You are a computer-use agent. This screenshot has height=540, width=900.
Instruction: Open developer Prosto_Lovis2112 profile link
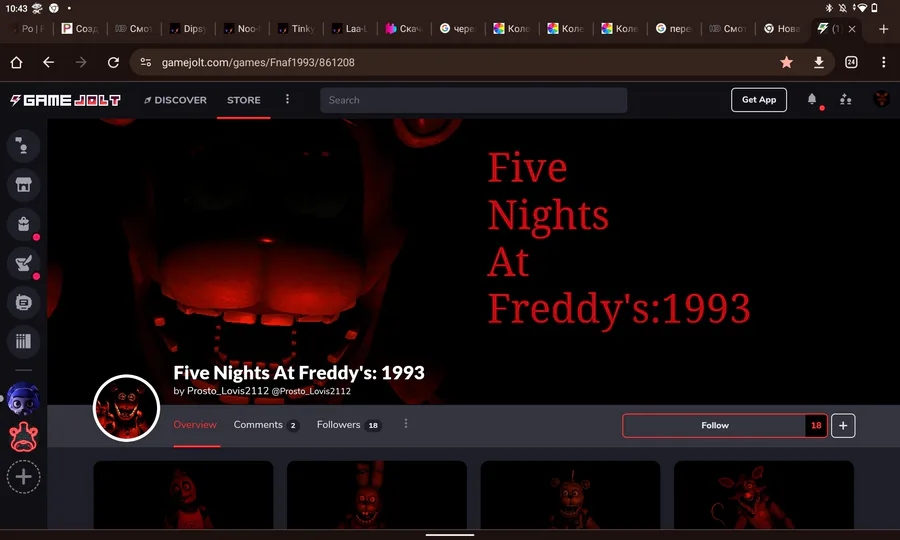[x=228, y=391]
